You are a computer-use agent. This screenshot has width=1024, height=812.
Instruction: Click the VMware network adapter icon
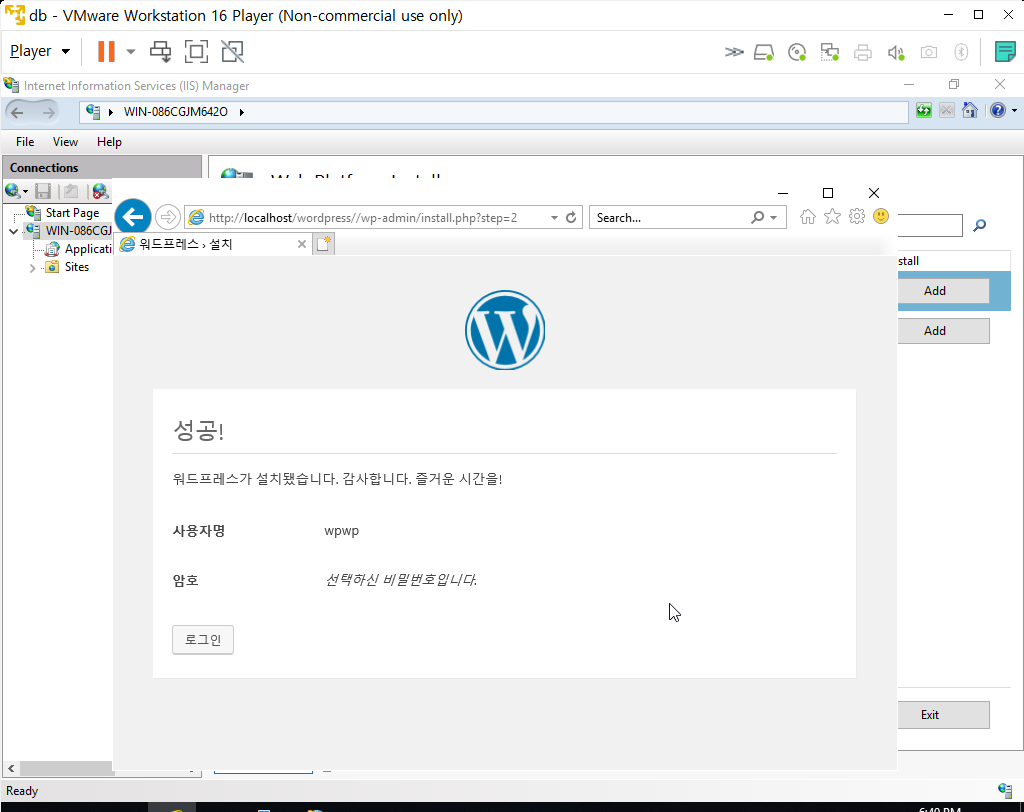pyautogui.click(x=830, y=52)
